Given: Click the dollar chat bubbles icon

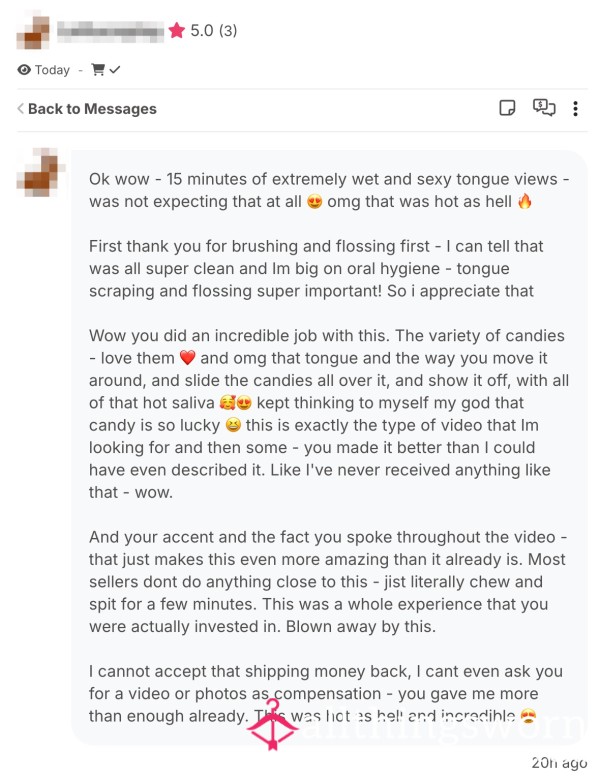Looking at the screenshot, I should (x=544, y=108).
